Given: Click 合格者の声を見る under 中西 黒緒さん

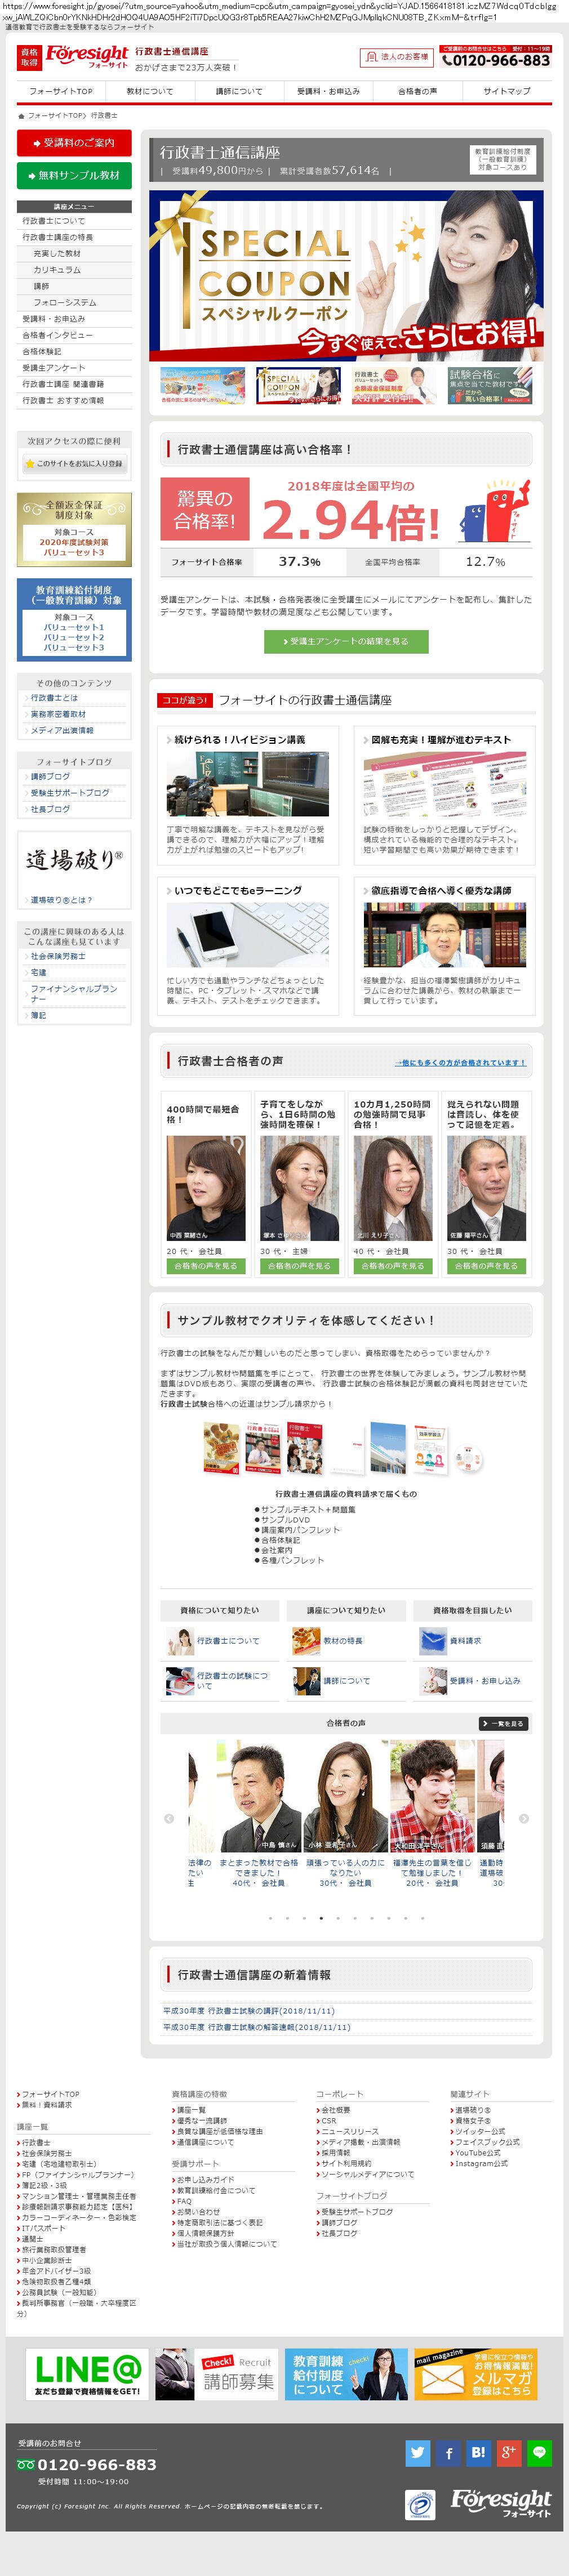Looking at the screenshot, I should [206, 1266].
